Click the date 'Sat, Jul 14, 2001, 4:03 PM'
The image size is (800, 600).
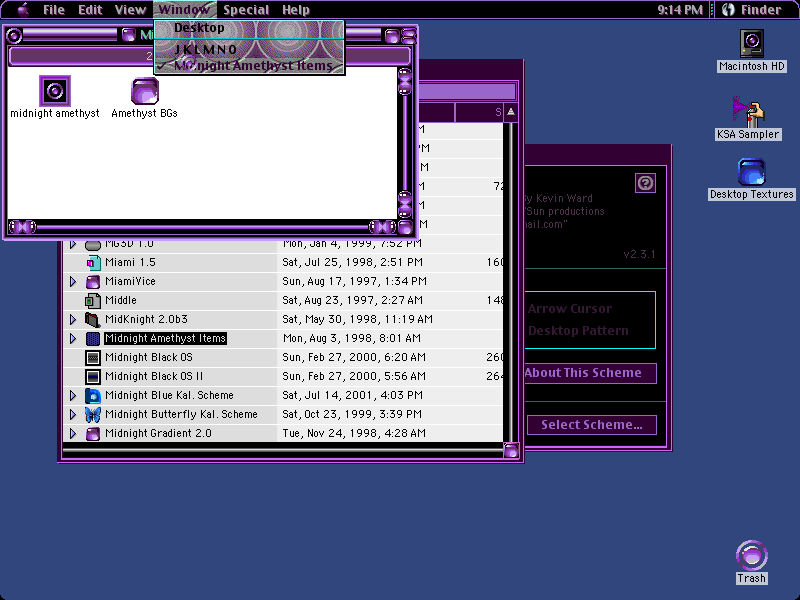tap(353, 395)
